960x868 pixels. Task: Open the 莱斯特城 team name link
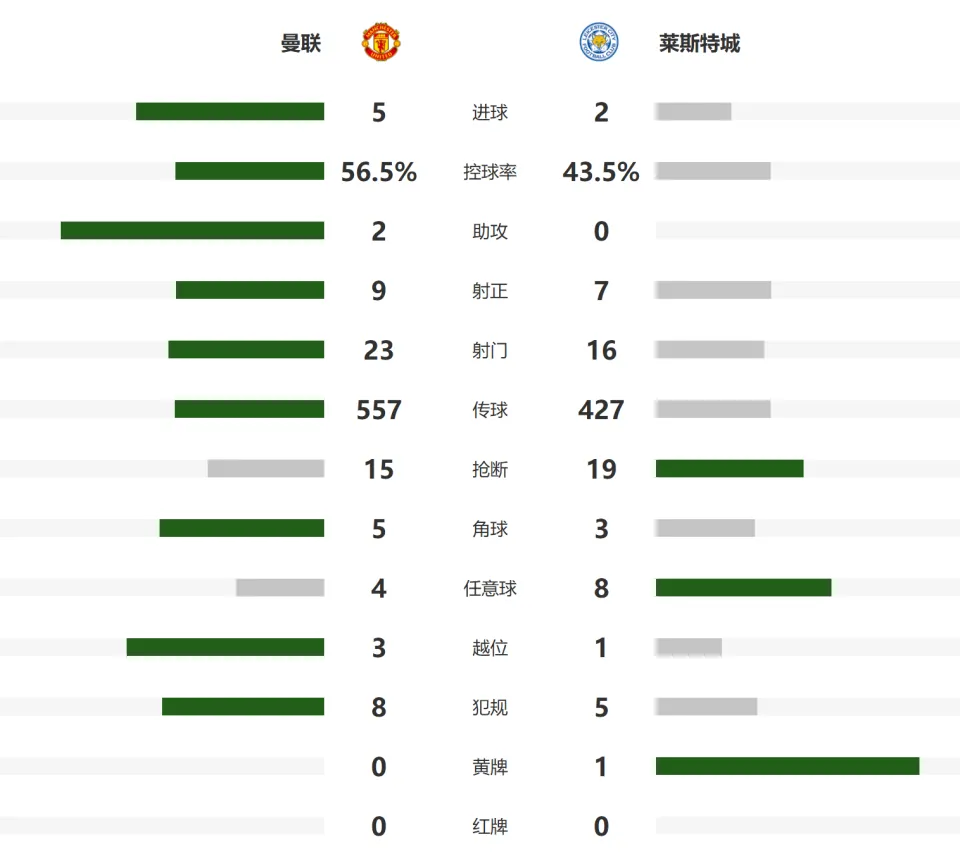click(x=699, y=43)
